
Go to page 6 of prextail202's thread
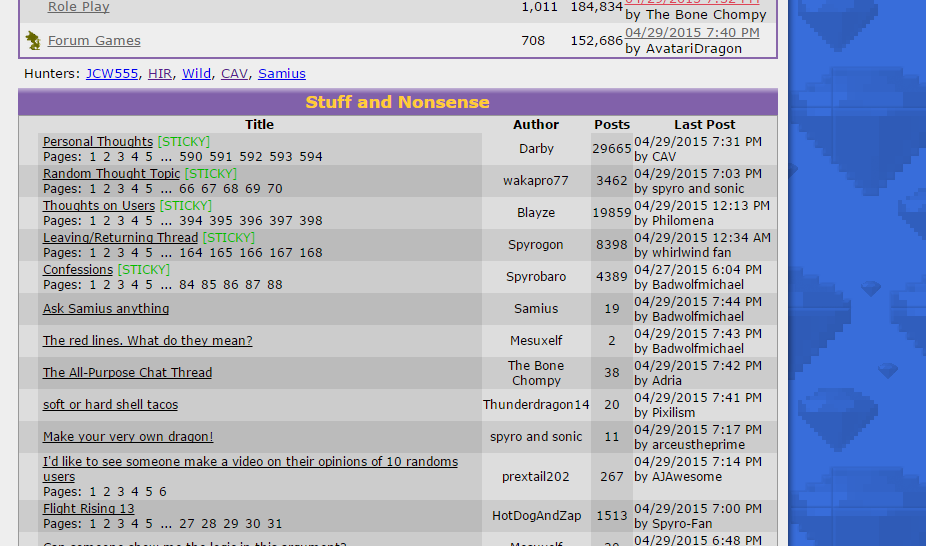click(x=162, y=492)
